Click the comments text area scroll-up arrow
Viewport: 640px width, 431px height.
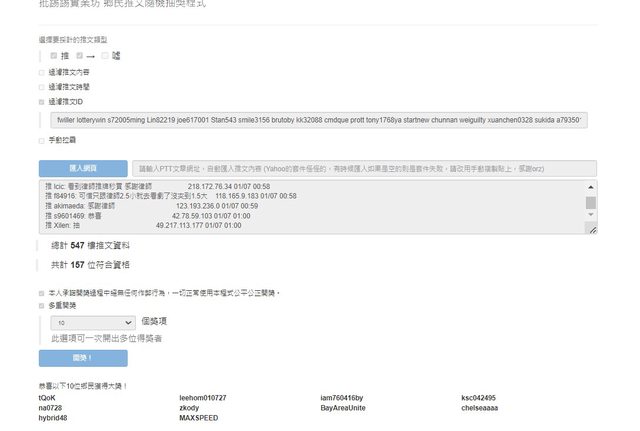[591, 186]
